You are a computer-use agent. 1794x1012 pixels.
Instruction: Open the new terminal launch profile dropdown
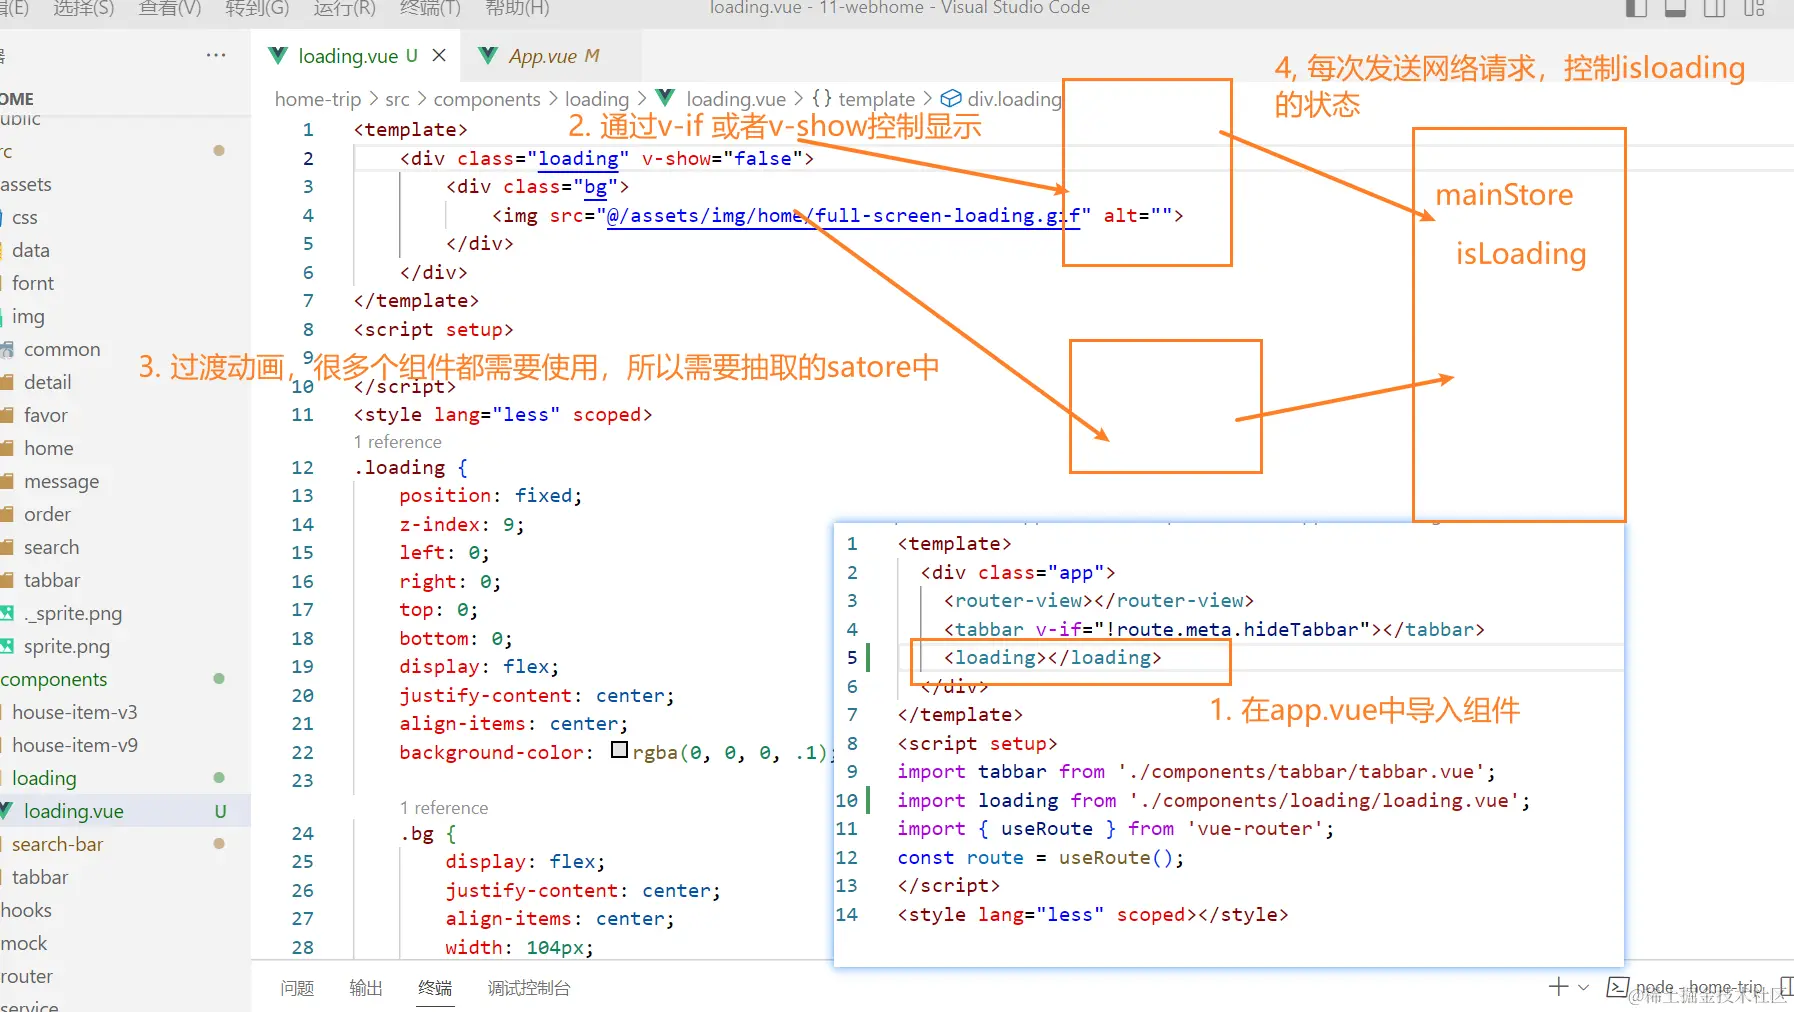click(x=1583, y=987)
